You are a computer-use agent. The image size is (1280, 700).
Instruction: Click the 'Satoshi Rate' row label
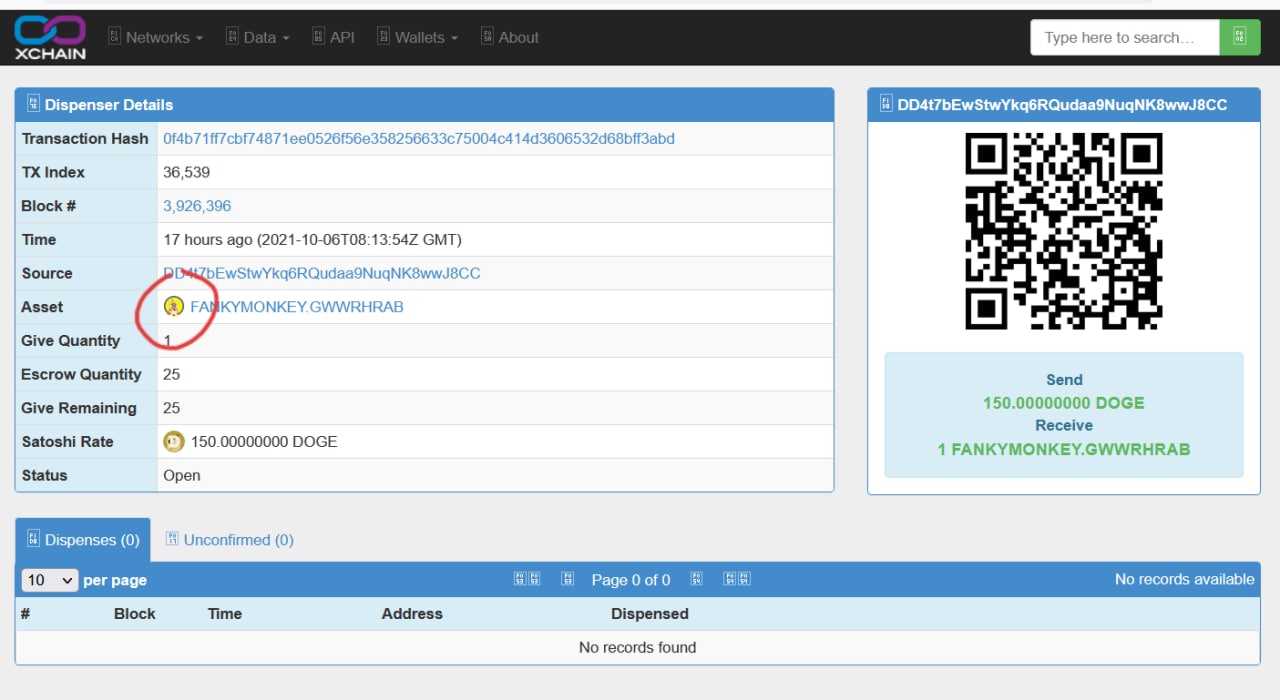(68, 441)
